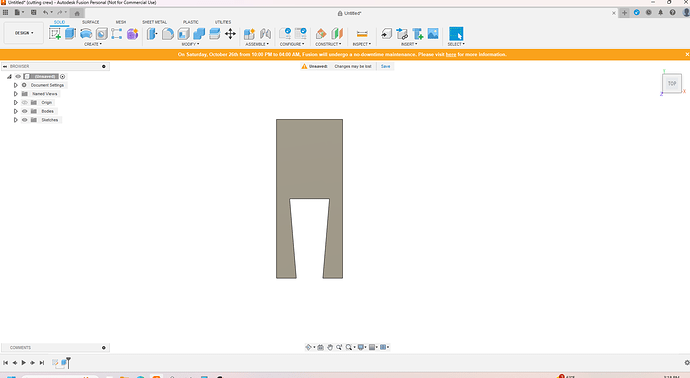Image resolution: width=690 pixels, height=378 pixels.
Task: Pick the Fillet tool in Modify
Action: tap(167, 33)
